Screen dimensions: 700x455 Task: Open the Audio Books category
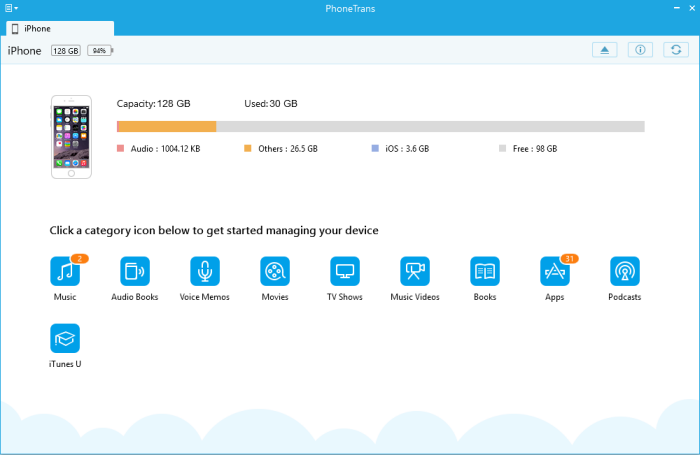pos(135,271)
